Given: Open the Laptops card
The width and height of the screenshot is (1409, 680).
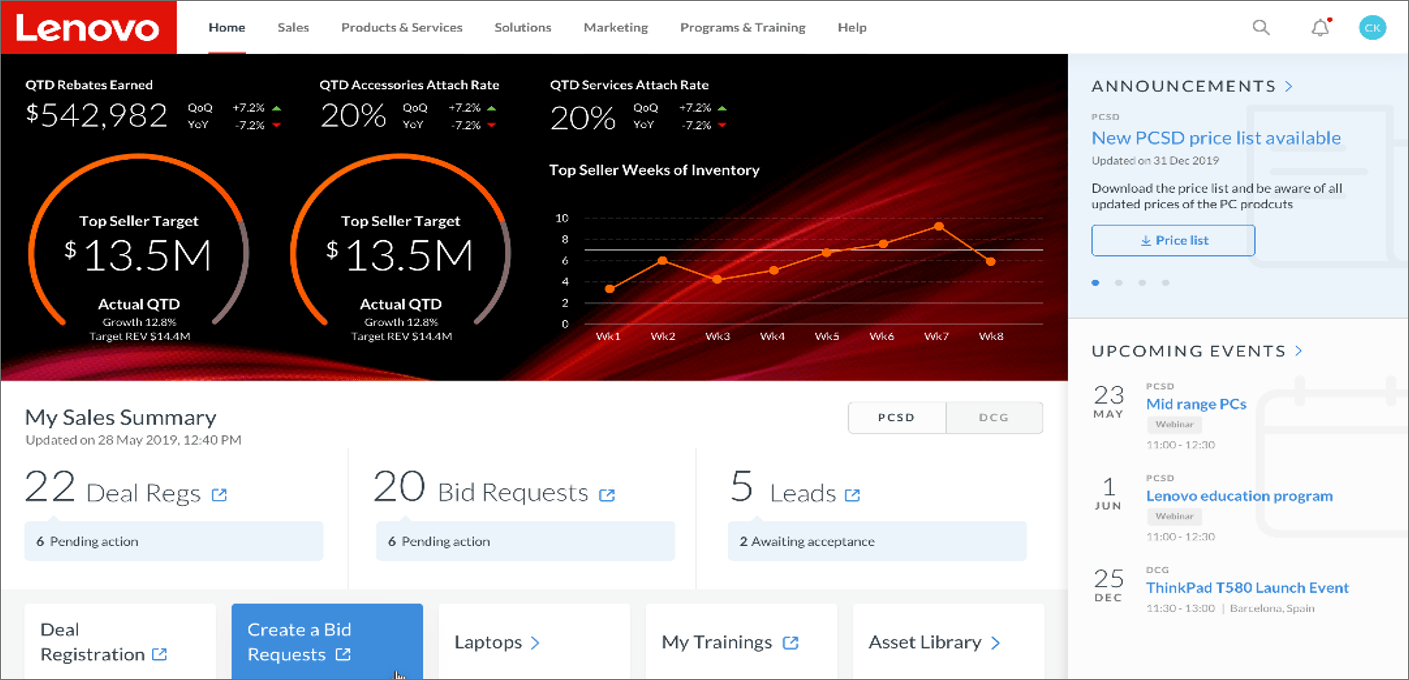Looking at the screenshot, I should coord(534,641).
